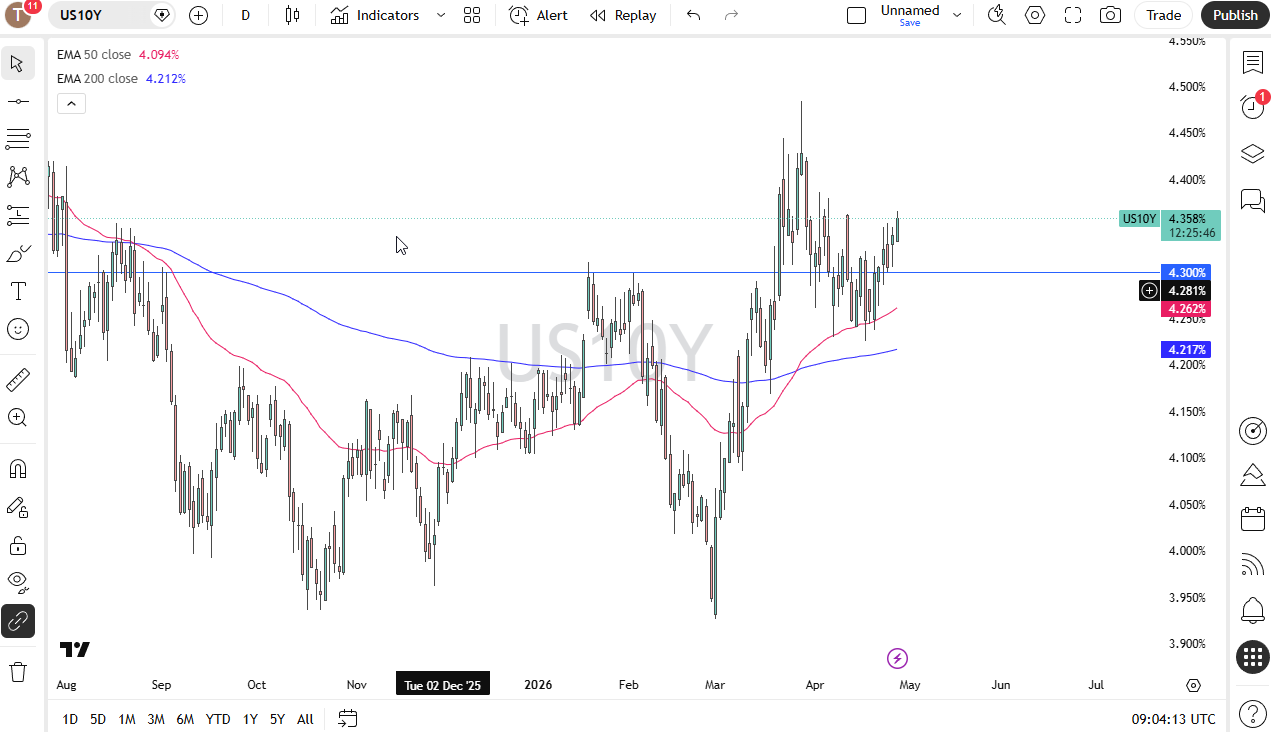1271x732 pixels.
Task: Open the watchlist panel
Action: click(x=1252, y=62)
